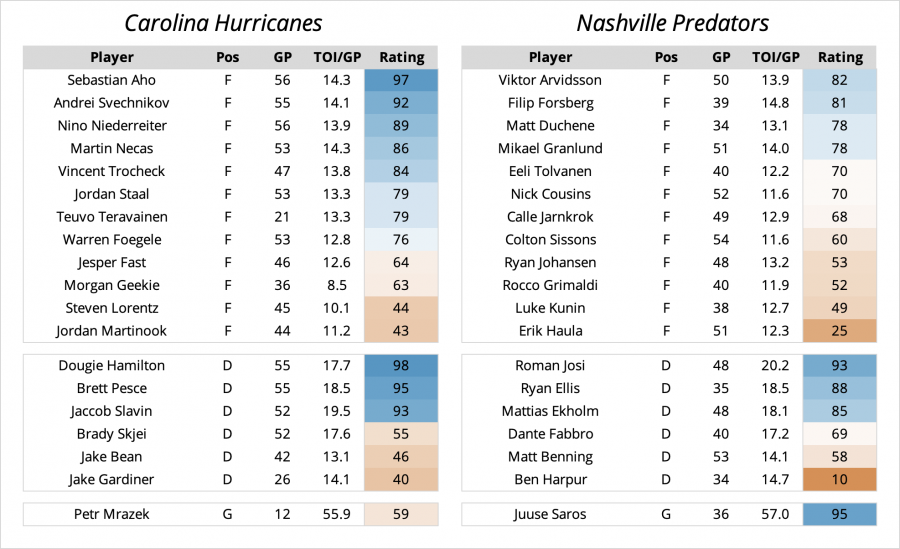This screenshot has width=900, height=549.
Task: Click Sebastian Aho's 97 rating cell
Action: pyautogui.click(x=402, y=80)
